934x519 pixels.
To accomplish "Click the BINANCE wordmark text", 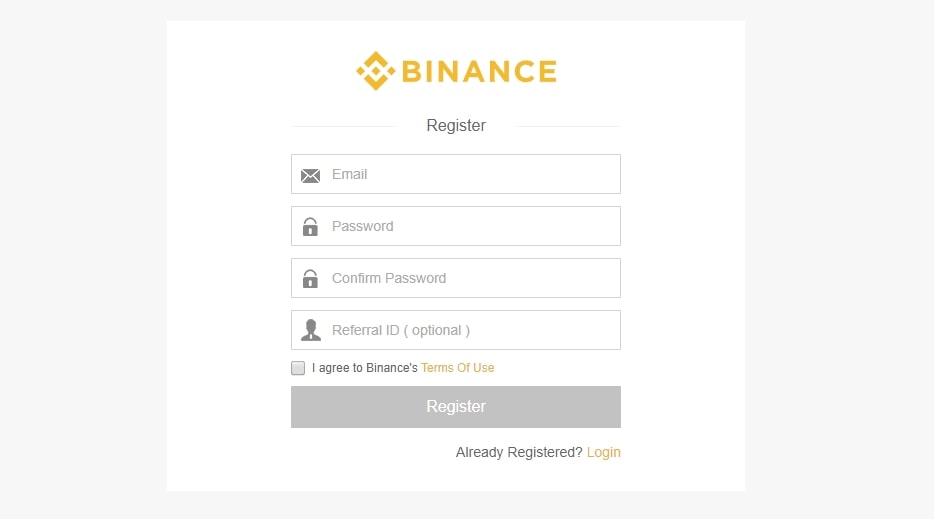I will (480, 72).
